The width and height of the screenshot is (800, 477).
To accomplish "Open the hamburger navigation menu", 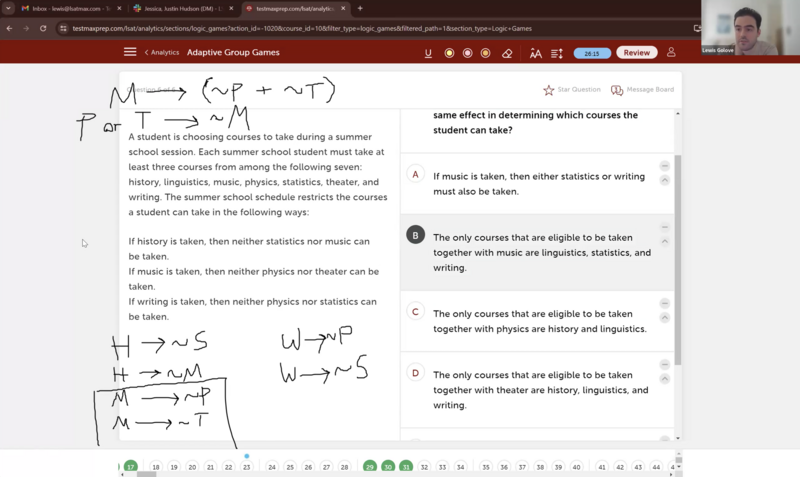I will click(130, 52).
